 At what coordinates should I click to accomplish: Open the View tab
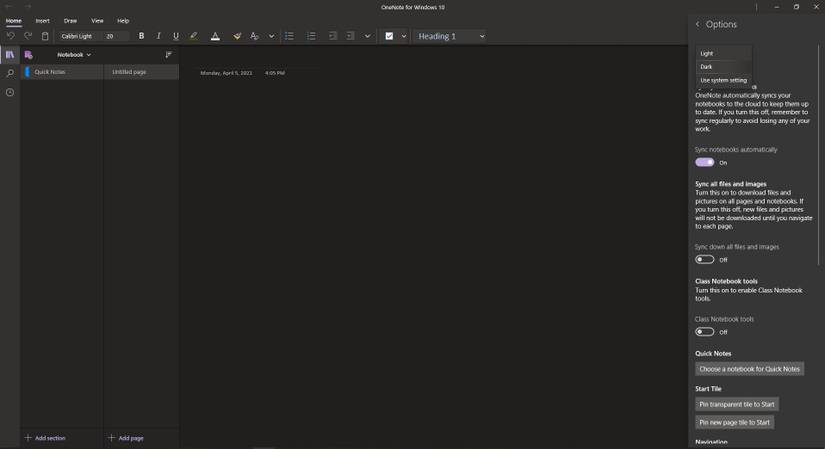(x=97, y=21)
